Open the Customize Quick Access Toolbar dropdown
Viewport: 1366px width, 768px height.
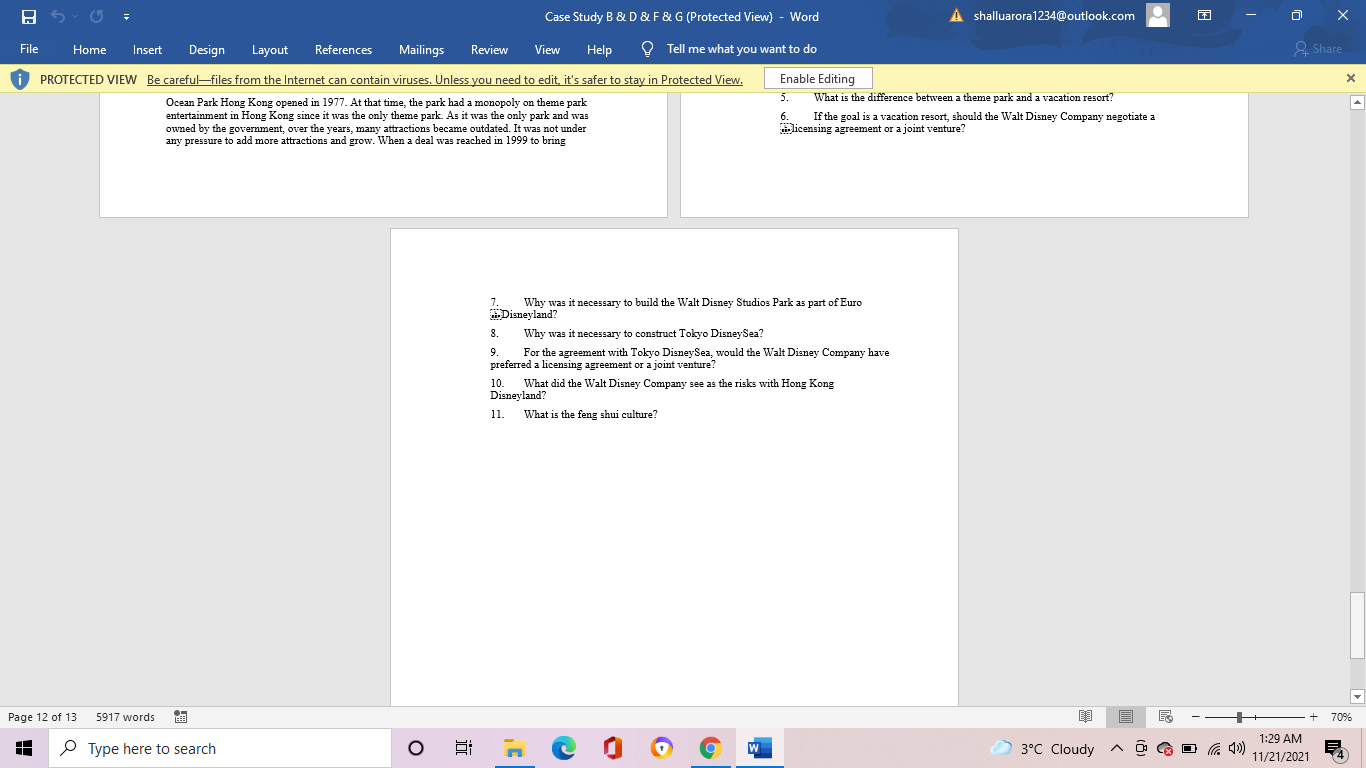[126, 16]
